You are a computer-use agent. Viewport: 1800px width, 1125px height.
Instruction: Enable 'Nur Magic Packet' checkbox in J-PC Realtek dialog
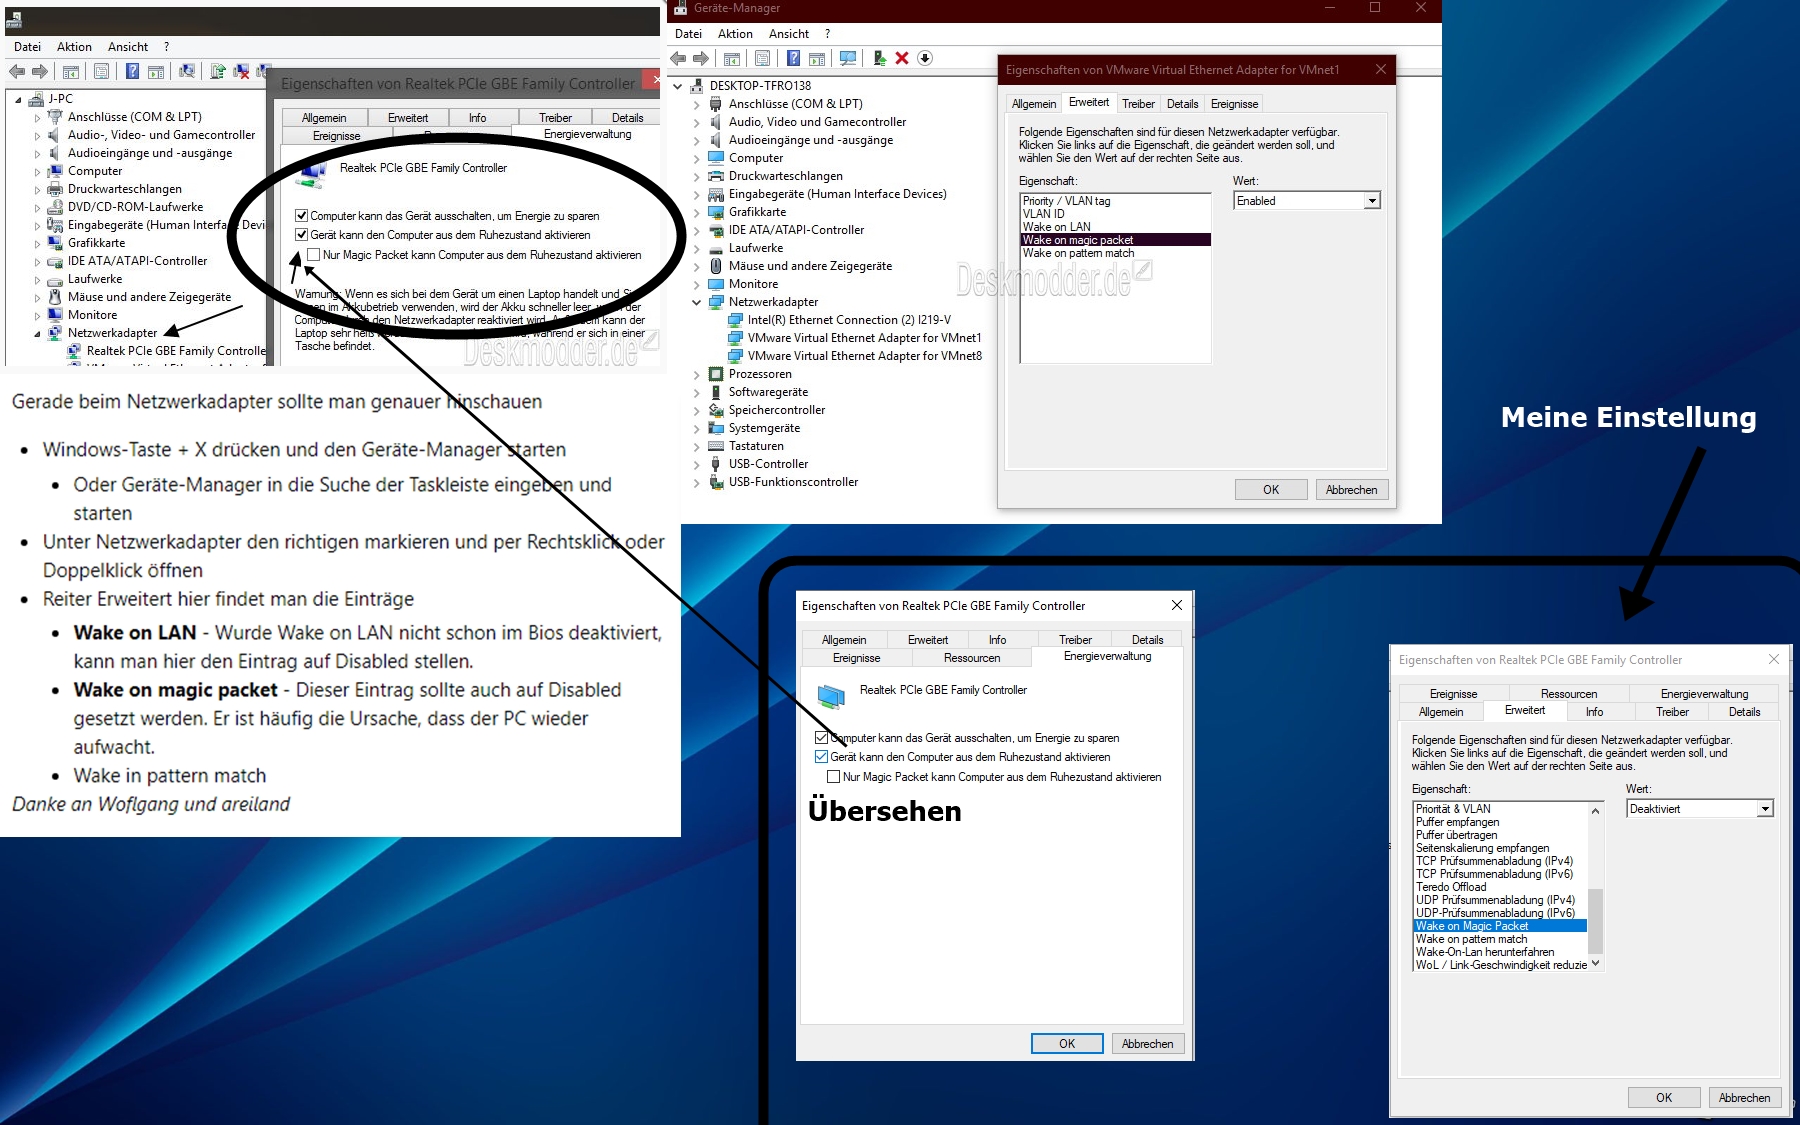pyautogui.click(x=314, y=255)
